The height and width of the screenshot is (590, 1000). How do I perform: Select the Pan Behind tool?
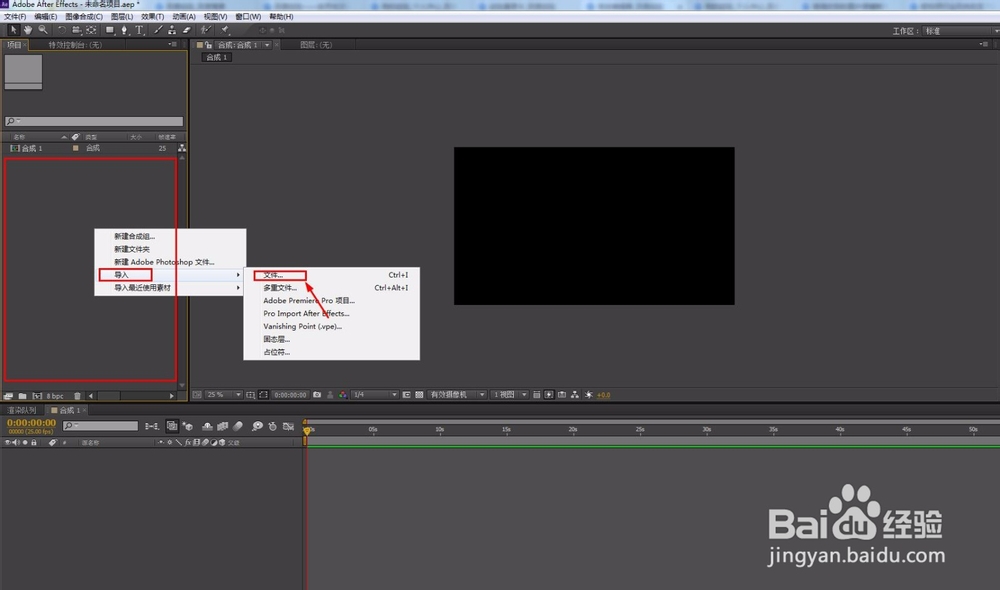click(x=91, y=30)
